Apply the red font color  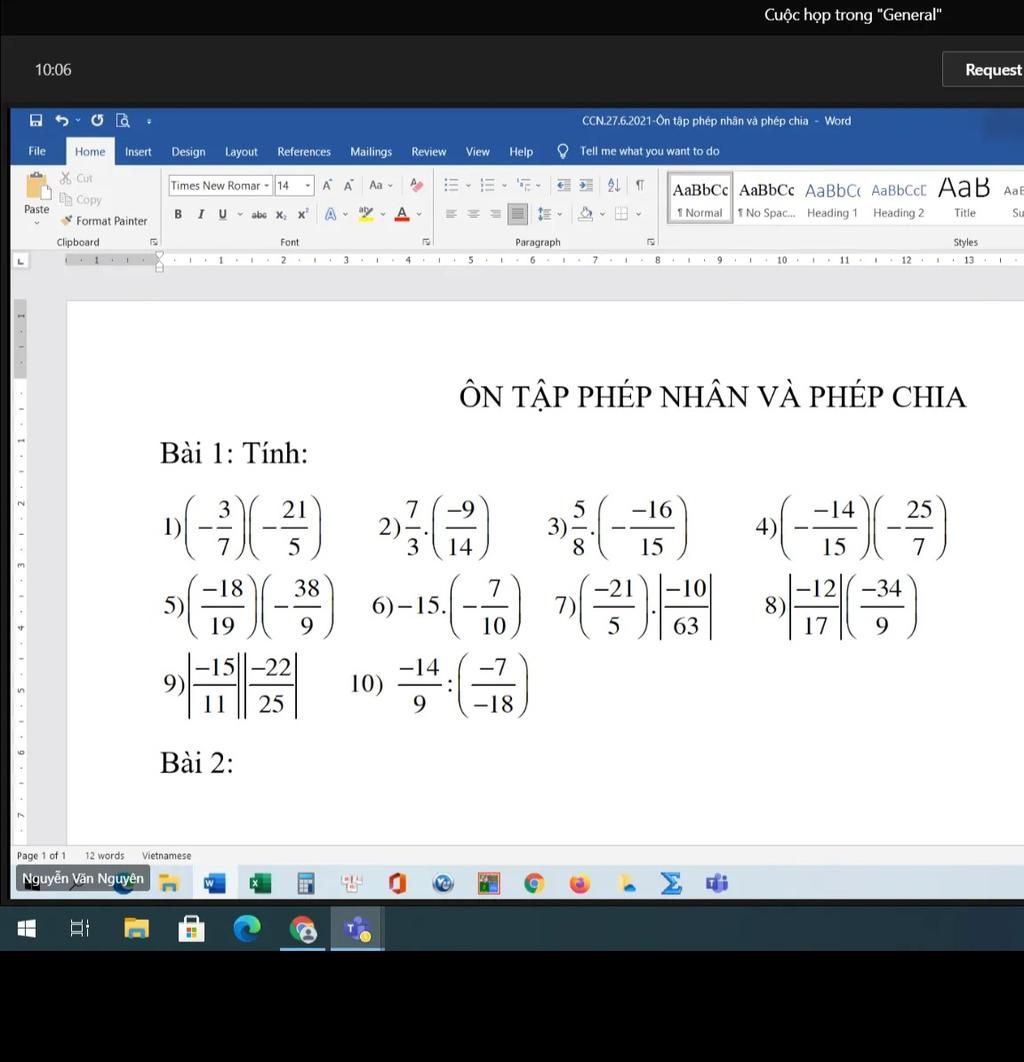402,214
